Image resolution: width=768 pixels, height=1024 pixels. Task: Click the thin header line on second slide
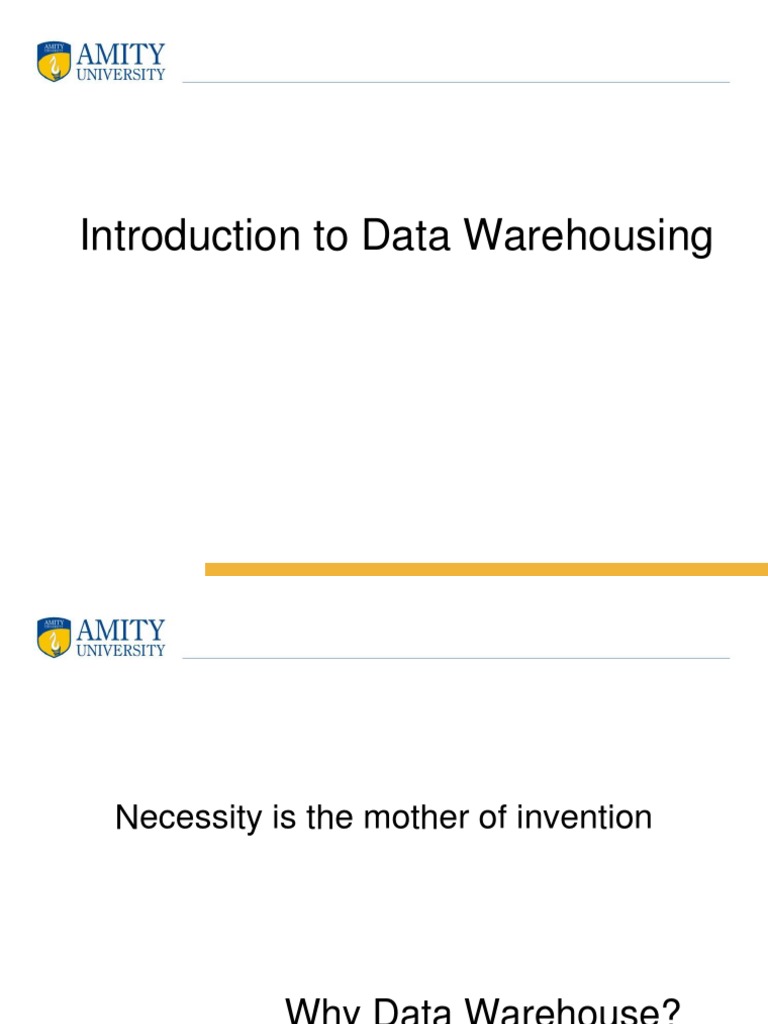(x=456, y=658)
